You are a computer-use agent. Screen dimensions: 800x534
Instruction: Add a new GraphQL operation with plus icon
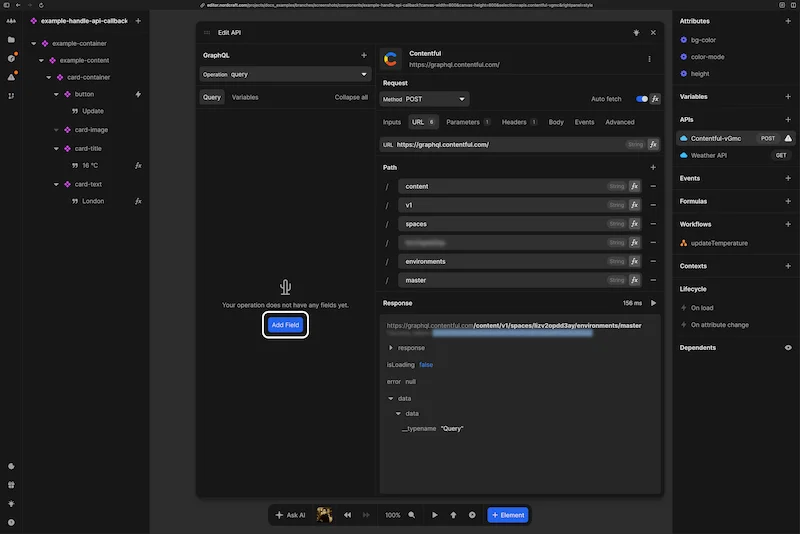364,55
